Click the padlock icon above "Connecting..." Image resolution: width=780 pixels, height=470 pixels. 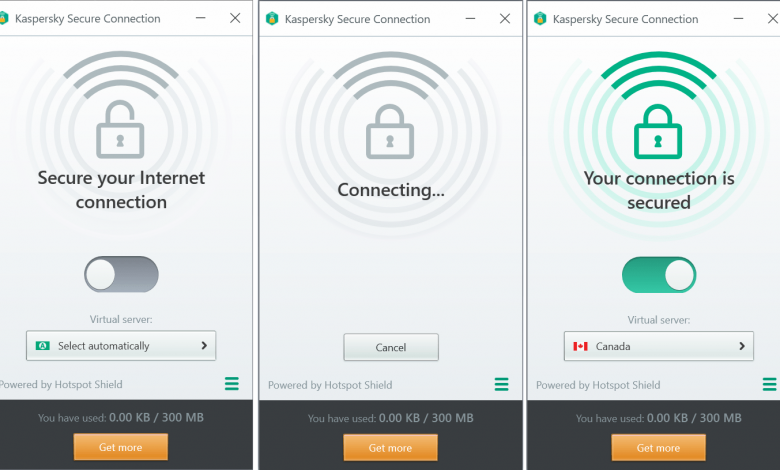390,130
